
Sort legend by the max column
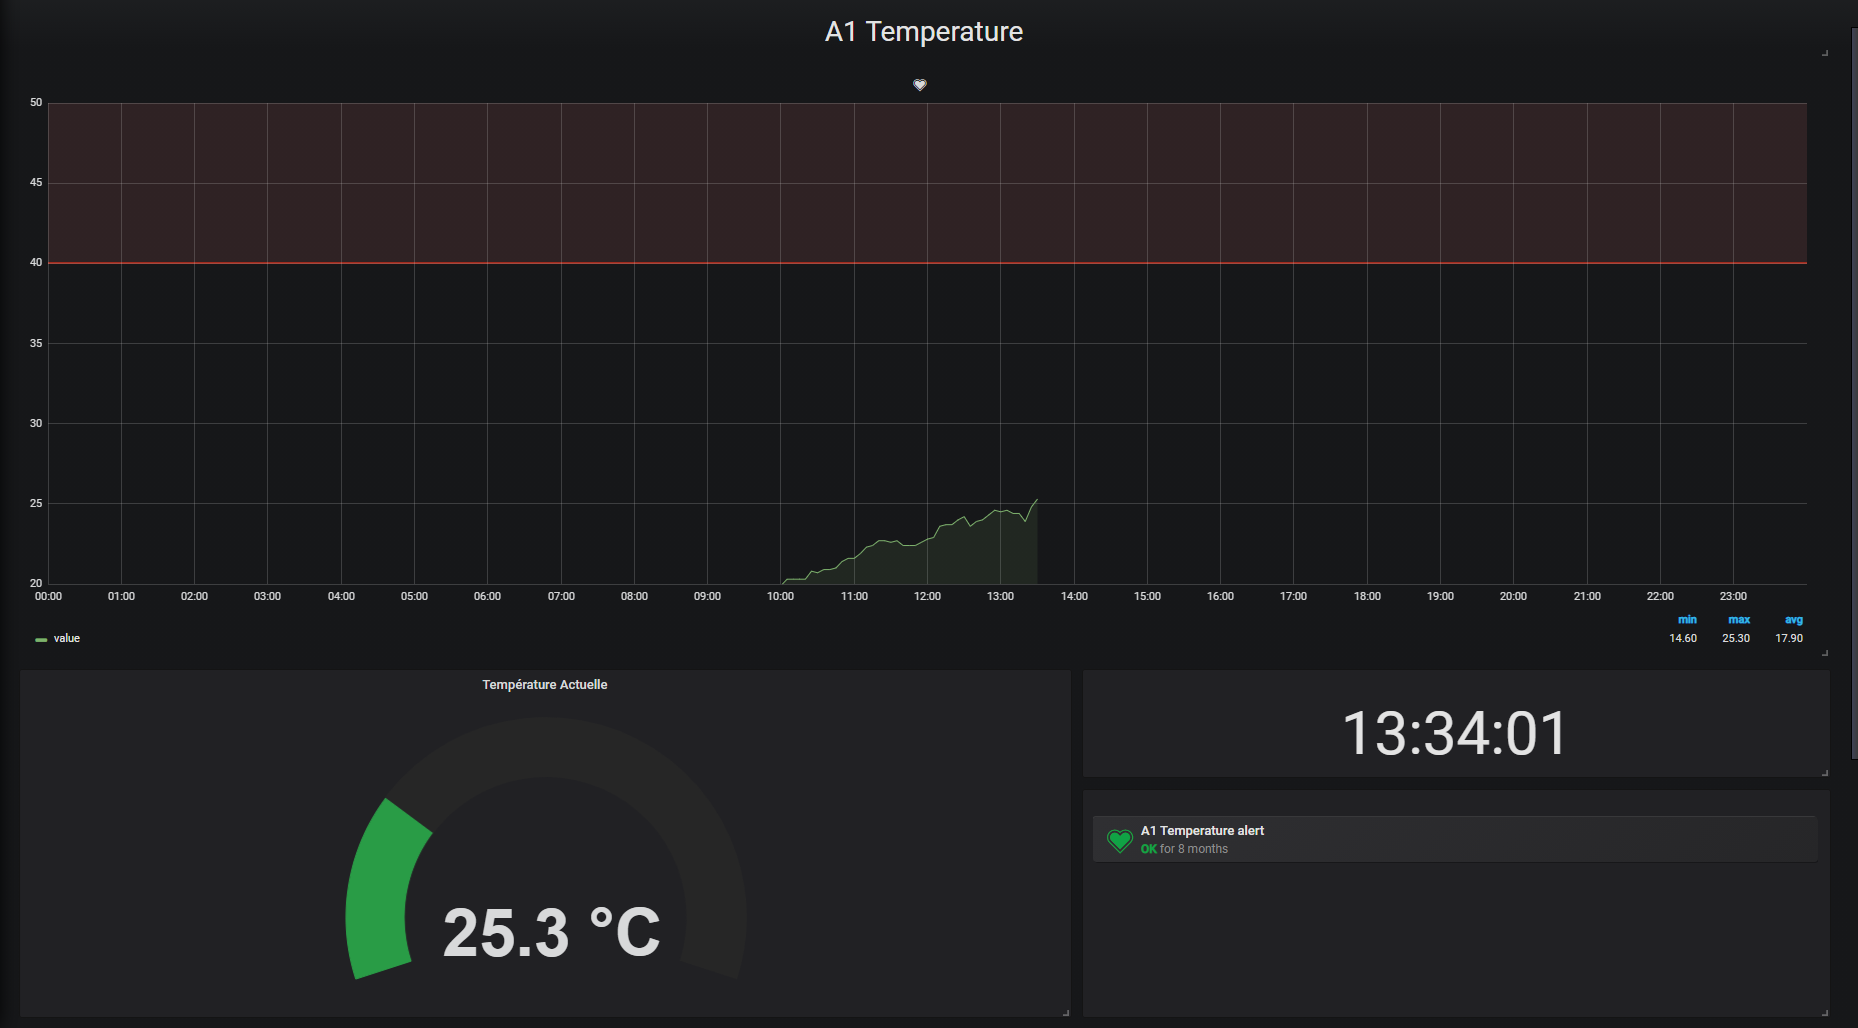(1739, 620)
